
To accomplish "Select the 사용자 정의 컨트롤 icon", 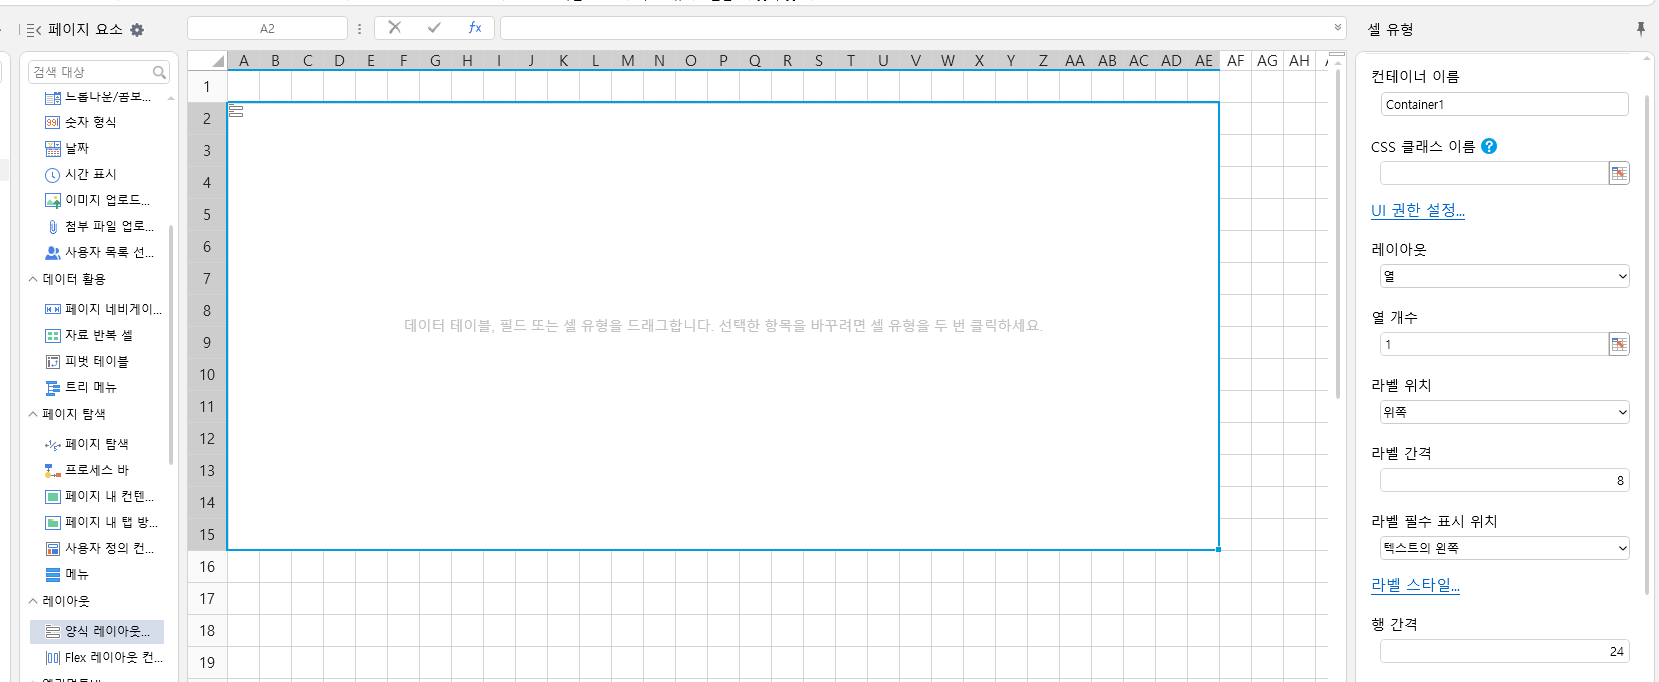I will click(53, 548).
